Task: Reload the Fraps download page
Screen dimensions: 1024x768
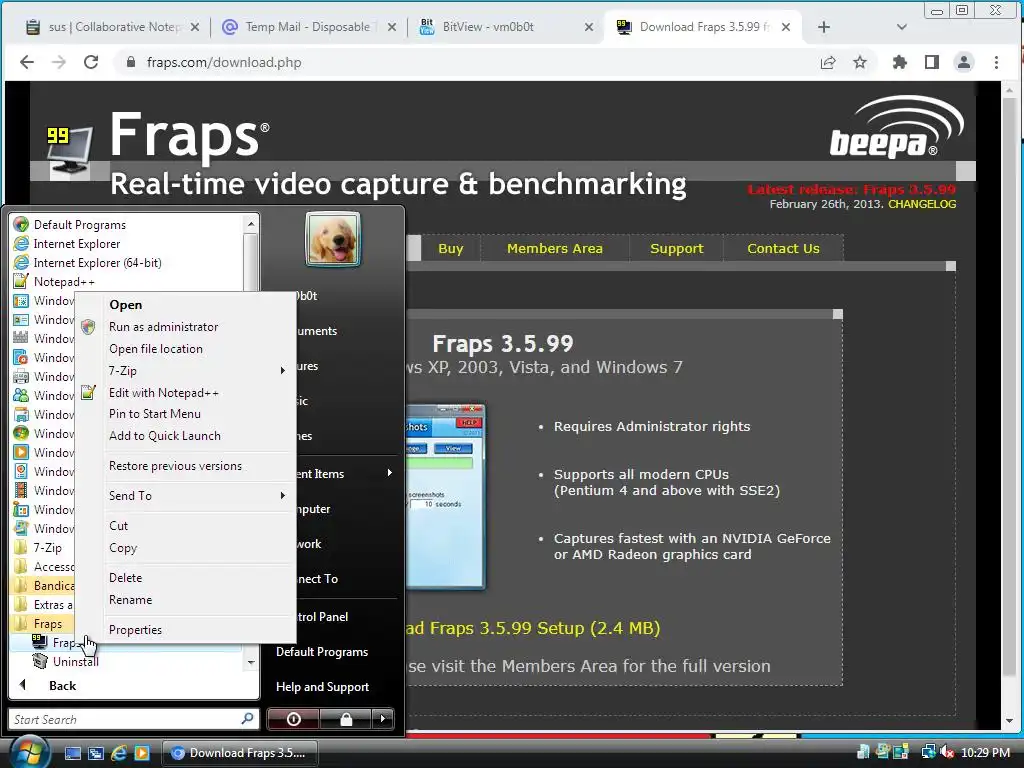Action: point(91,62)
